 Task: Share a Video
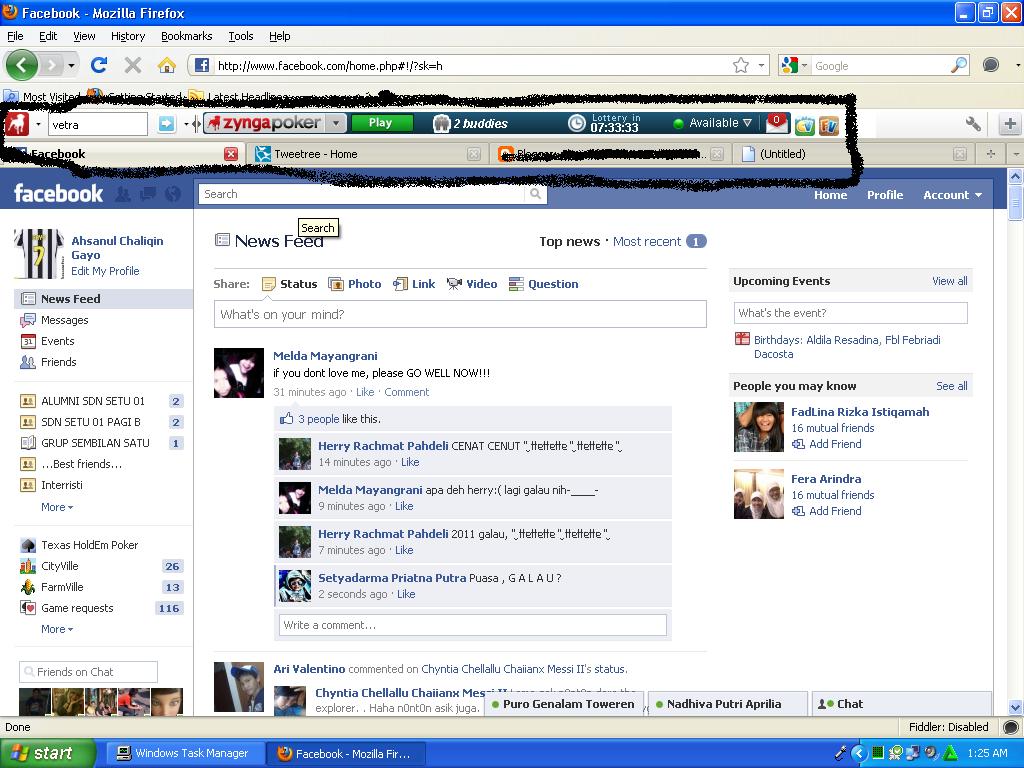click(472, 284)
